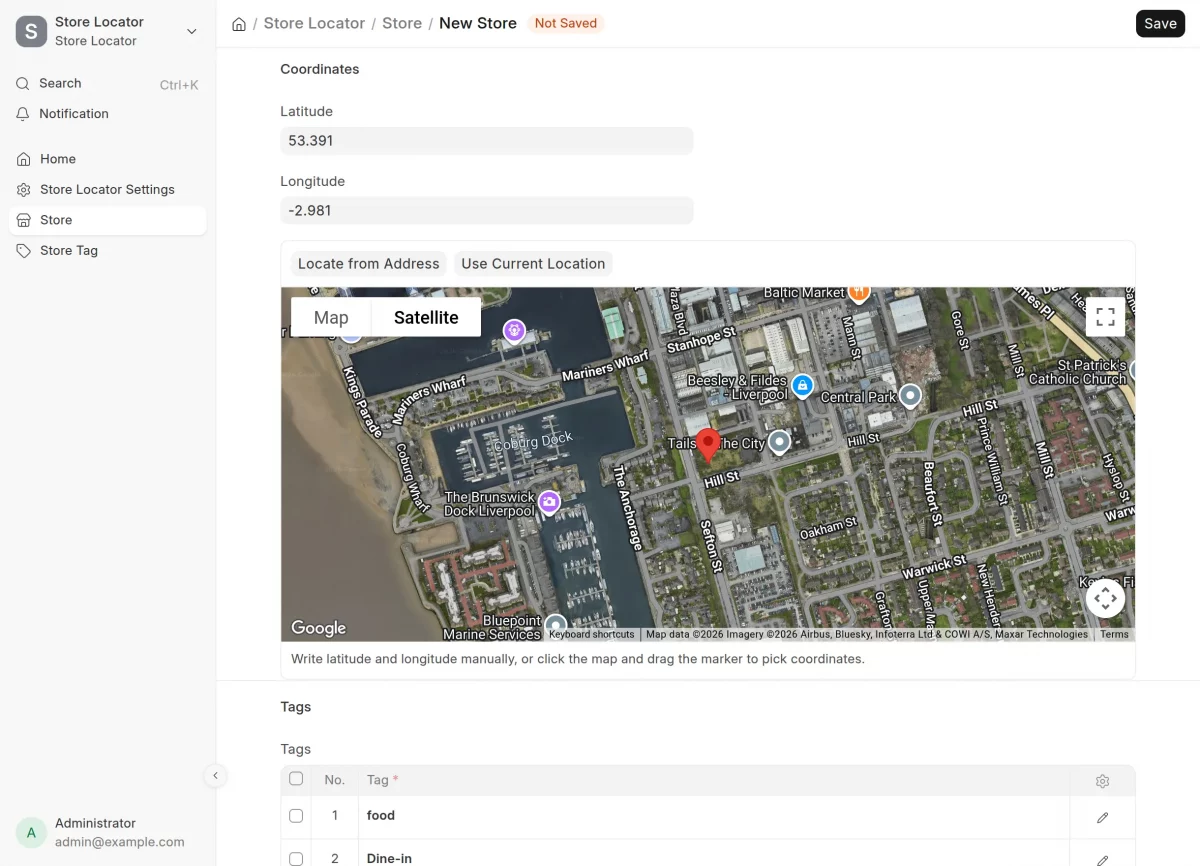Open Notification bell in sidebar
This screenshot has height=866, width=1200.
click(x=107, y=114)
